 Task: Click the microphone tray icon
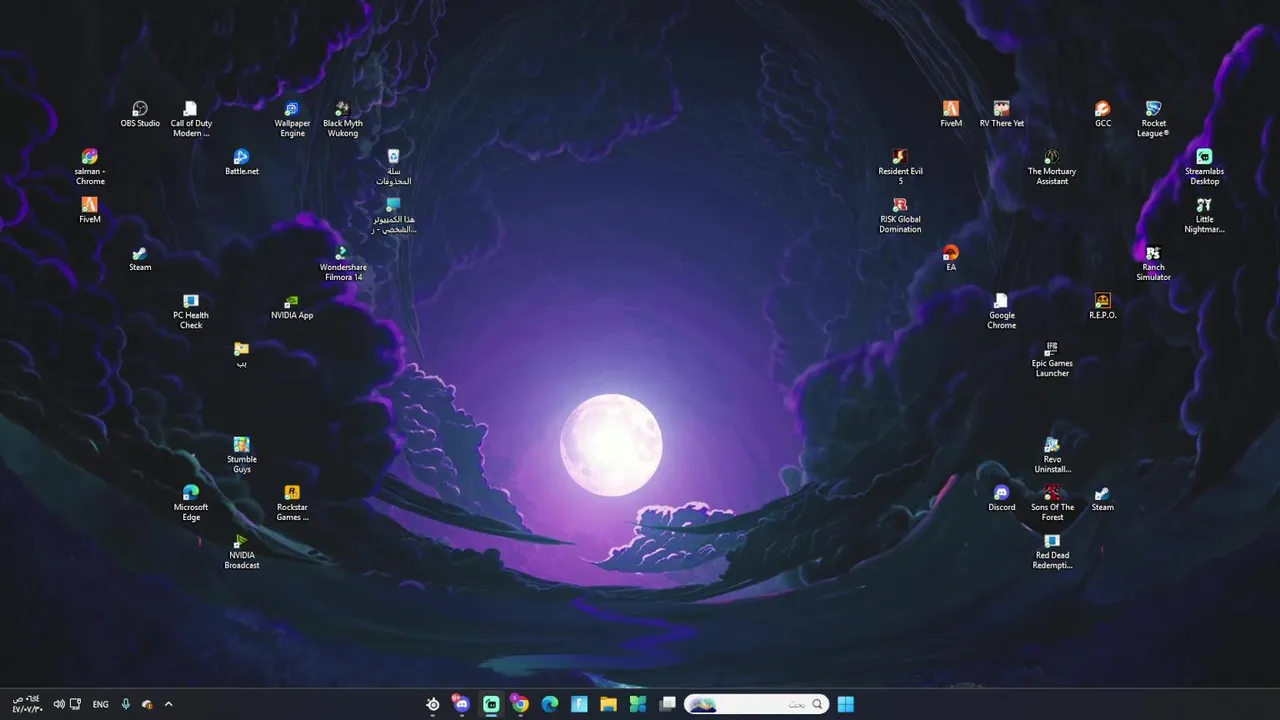pos(125,704)
